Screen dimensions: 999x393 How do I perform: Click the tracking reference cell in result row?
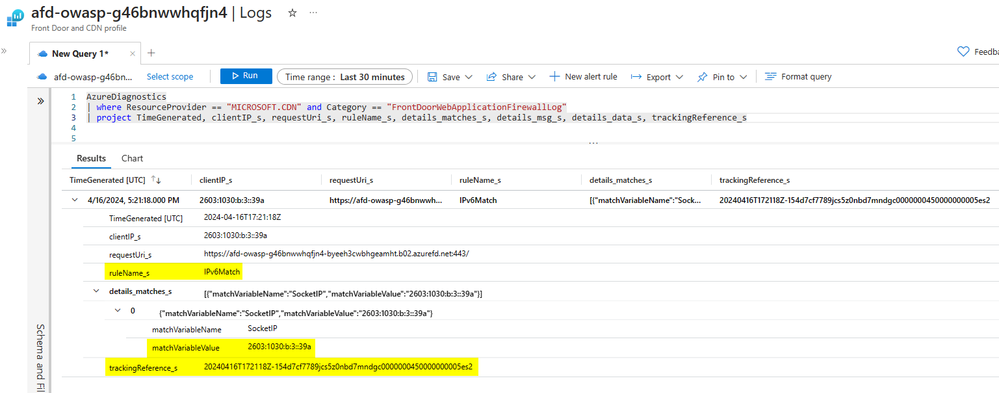tap(854, 200)
